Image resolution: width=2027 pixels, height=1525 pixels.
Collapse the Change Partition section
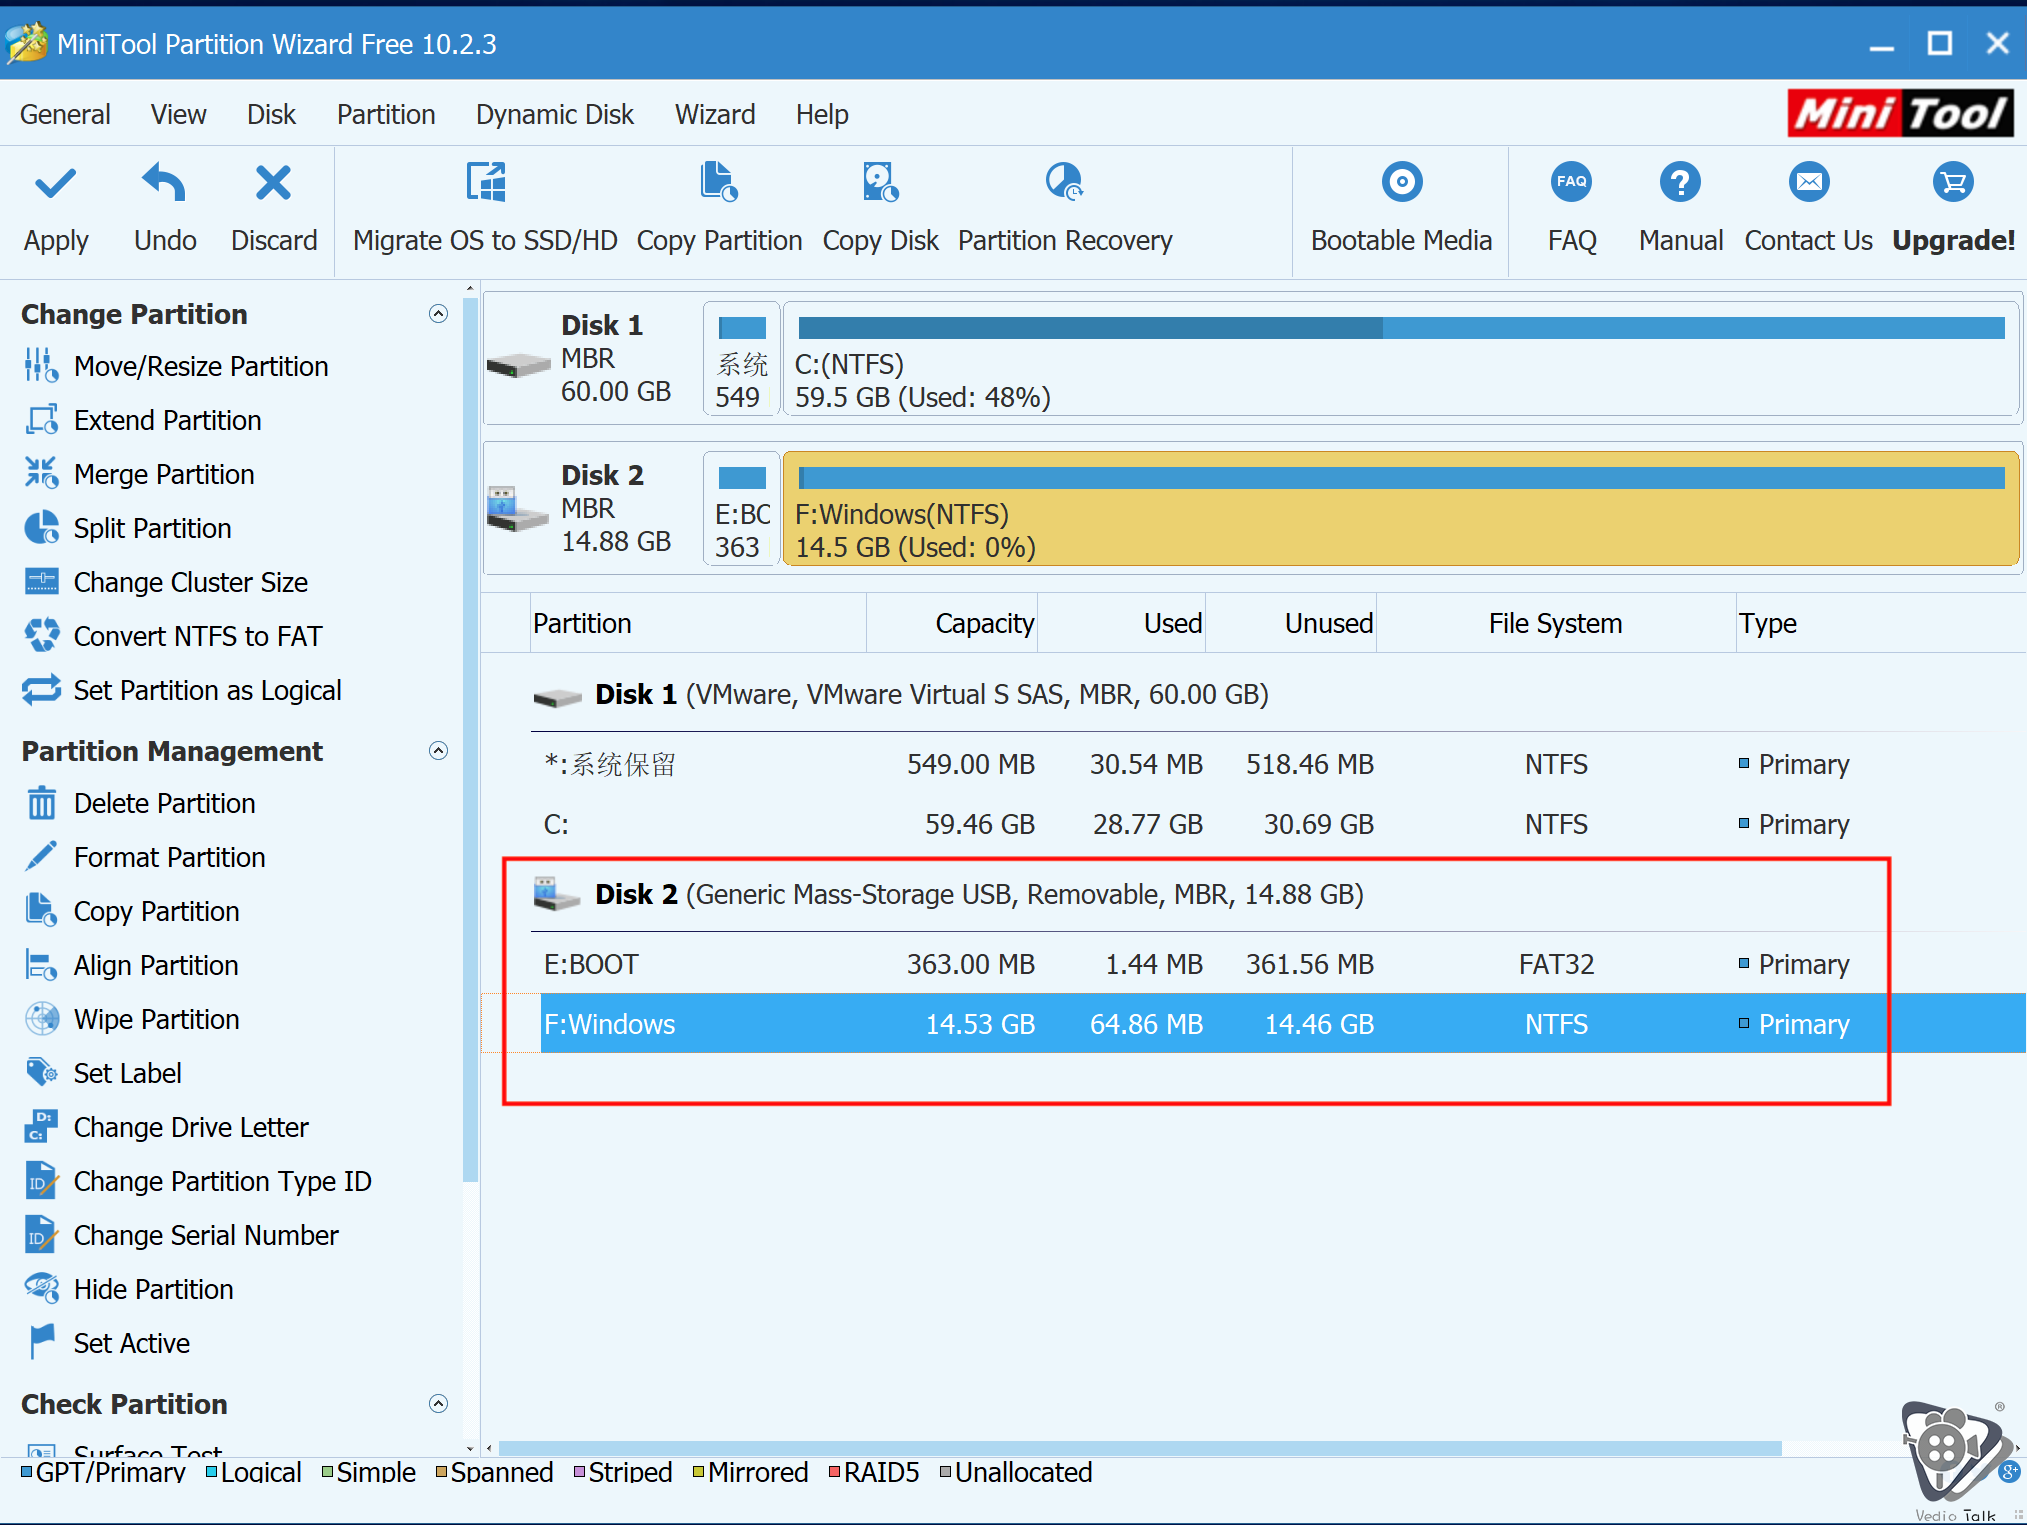pyautogui.click(x=438, y=314)
